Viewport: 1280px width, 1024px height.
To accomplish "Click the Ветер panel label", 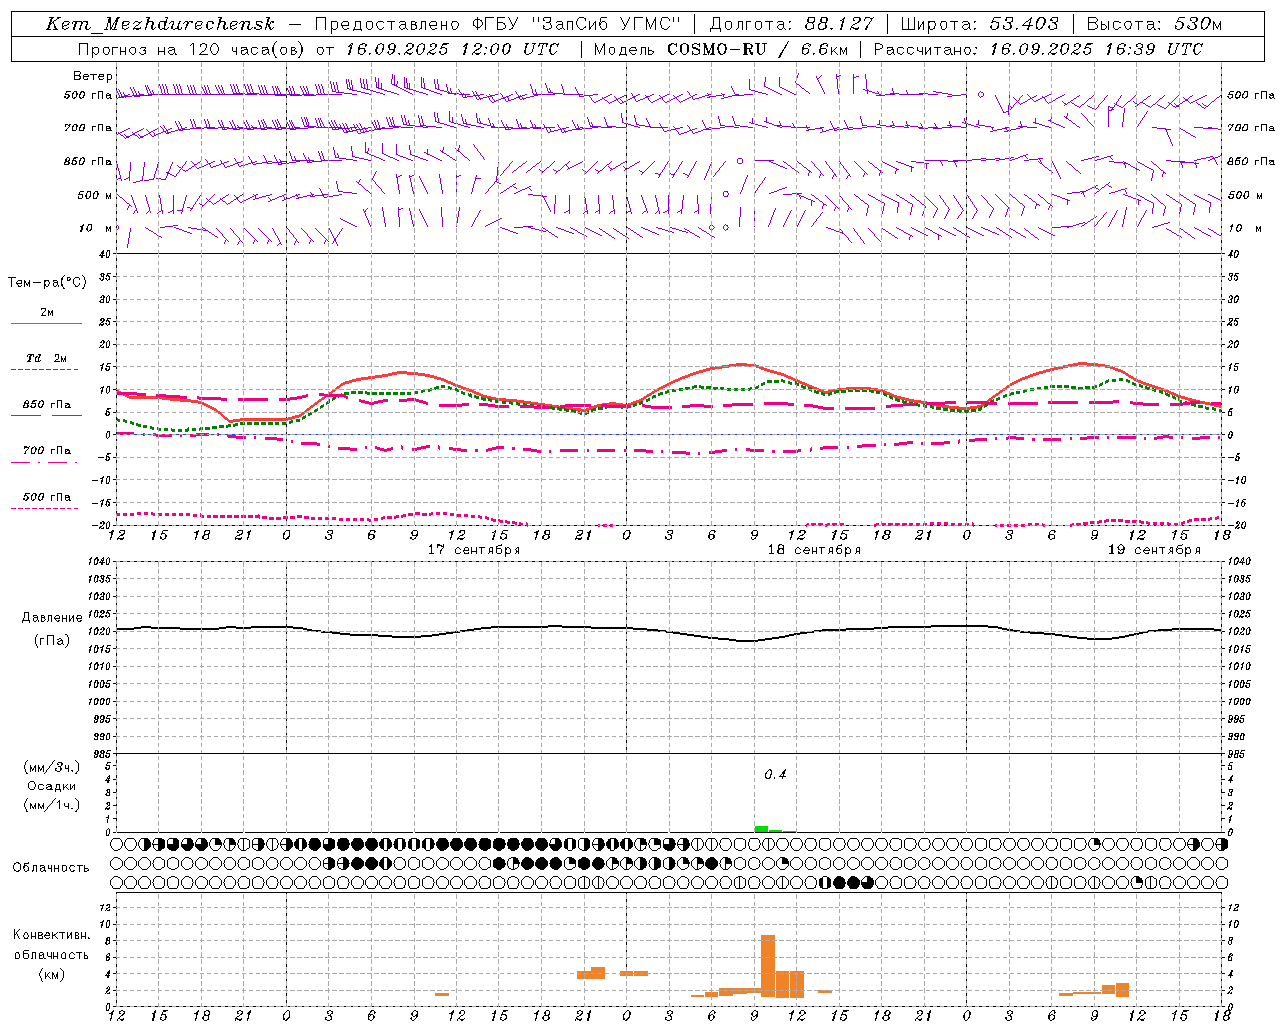I will (x=93, y=76).
